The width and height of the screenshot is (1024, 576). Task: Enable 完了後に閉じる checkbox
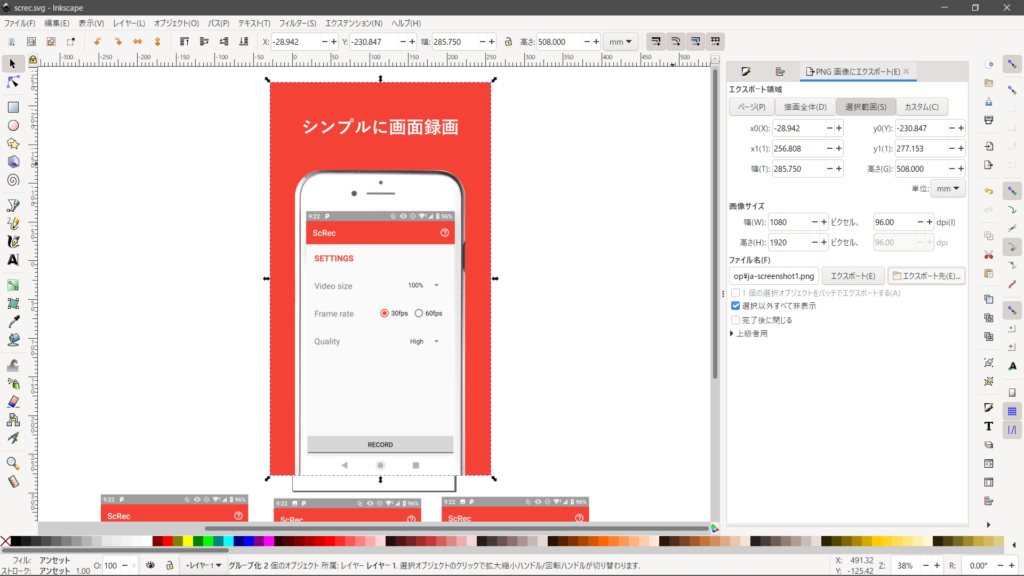point(735,320)
